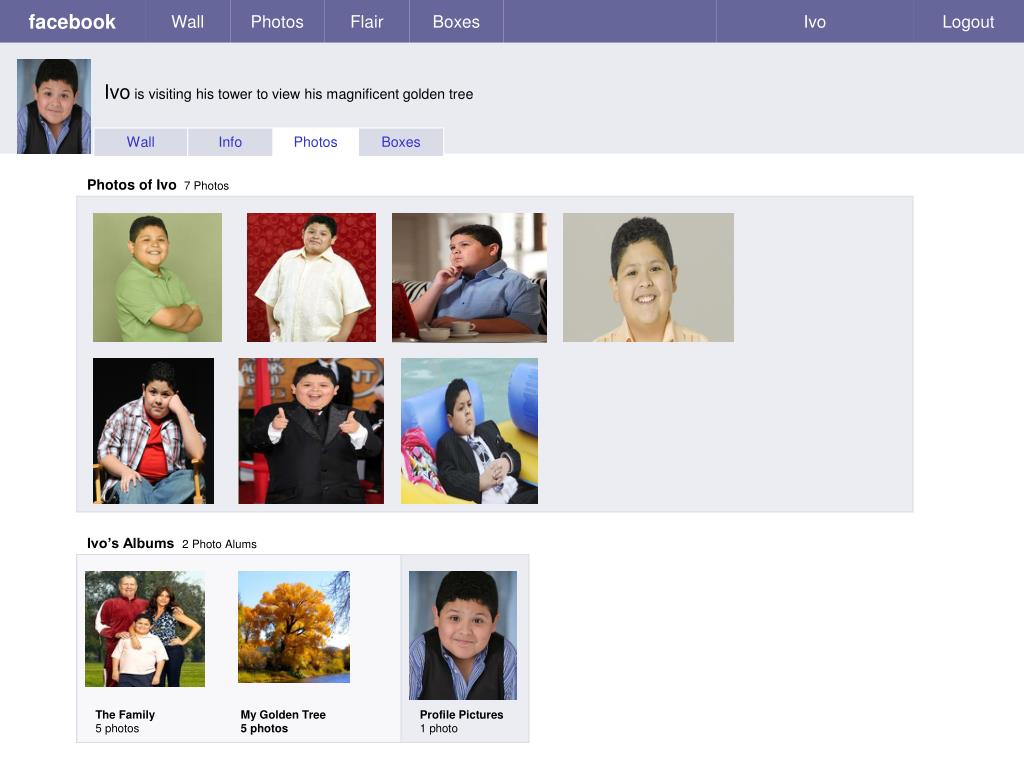Screen dimensions: 1024x768
Task: Switch to the Wall profile tab
Action: [140, 142]
